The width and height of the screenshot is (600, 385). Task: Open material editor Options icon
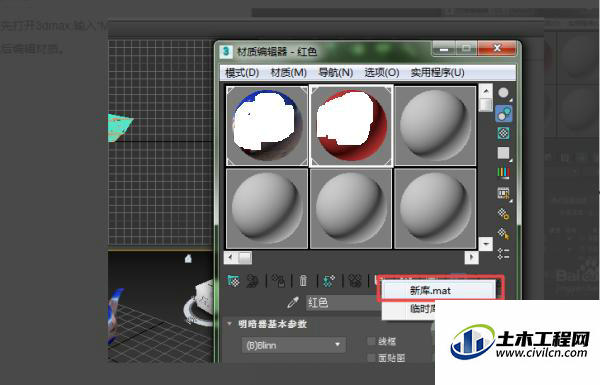click(x=504, y=214)
